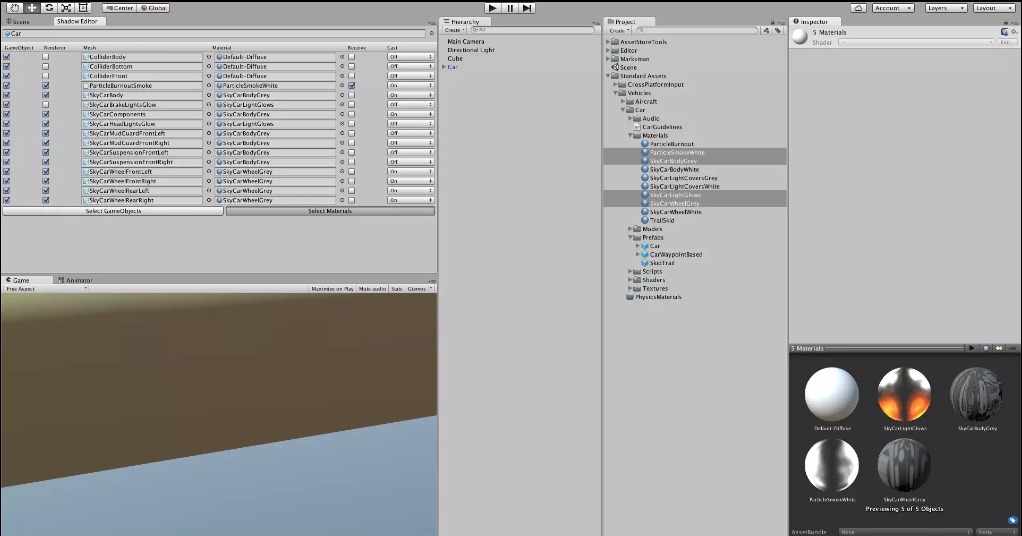Select the Scale tool in toolbar
This screenshot has width=1022, height=536.
point(66,8)
